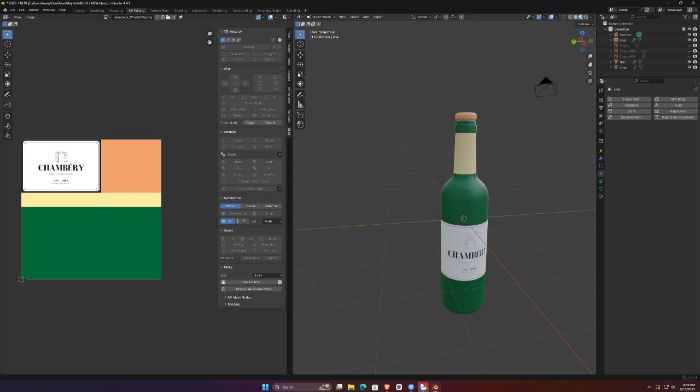Switch to the Texture Paint workspace tab
This screenshot has width=700, height=392.
pyautogui.click(x=159, y=10)
